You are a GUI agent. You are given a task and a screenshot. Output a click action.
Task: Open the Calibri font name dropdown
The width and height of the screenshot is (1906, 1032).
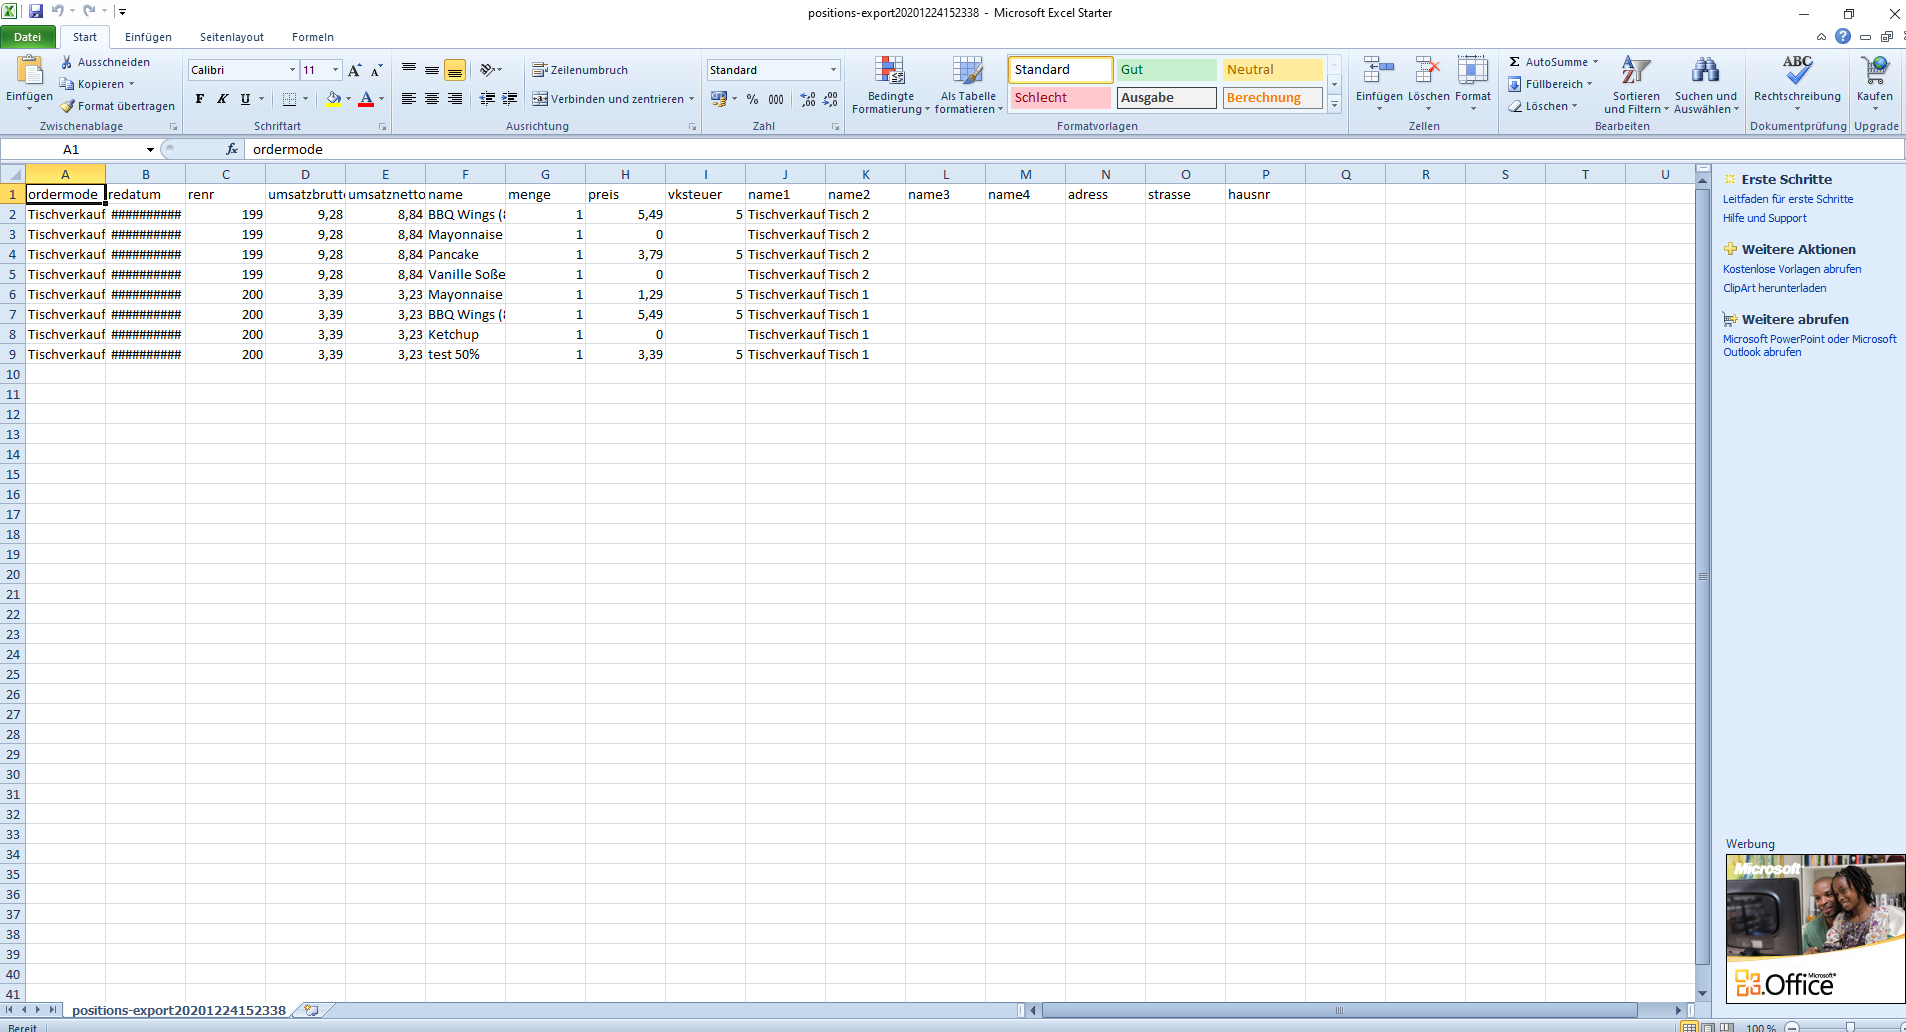pos(292,70)
